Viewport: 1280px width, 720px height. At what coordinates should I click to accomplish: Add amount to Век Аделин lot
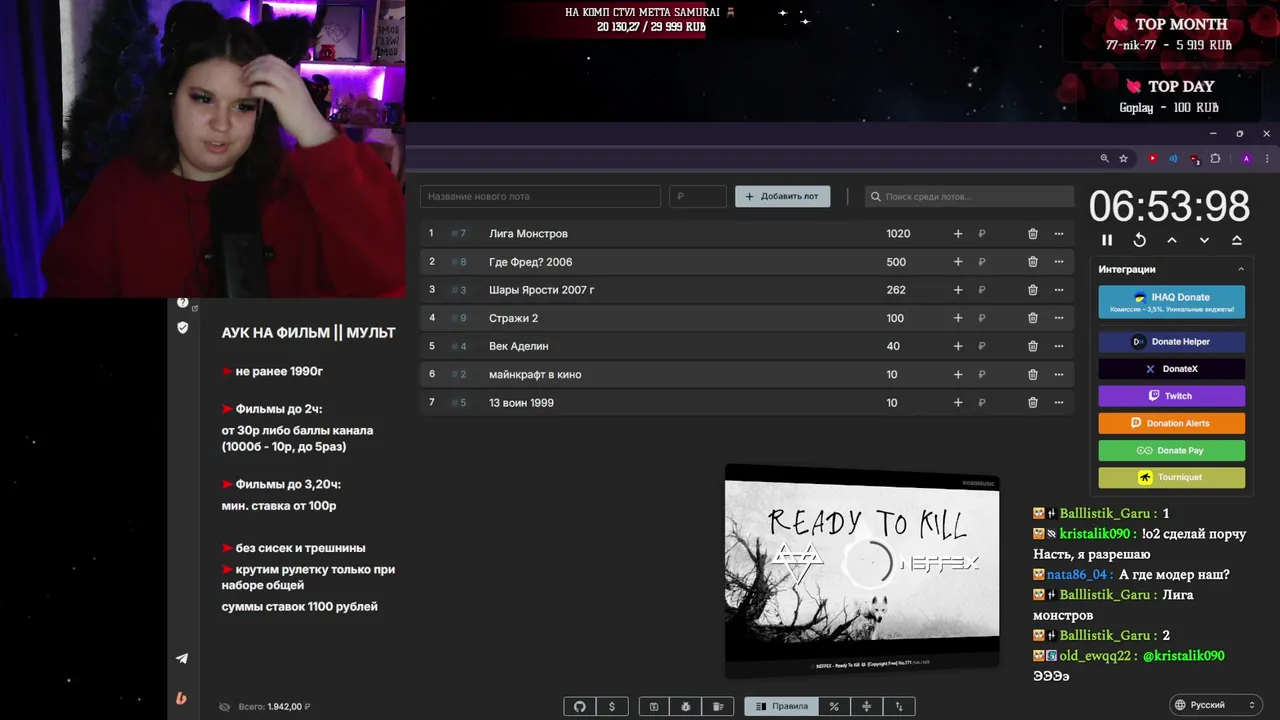[958, 346]
